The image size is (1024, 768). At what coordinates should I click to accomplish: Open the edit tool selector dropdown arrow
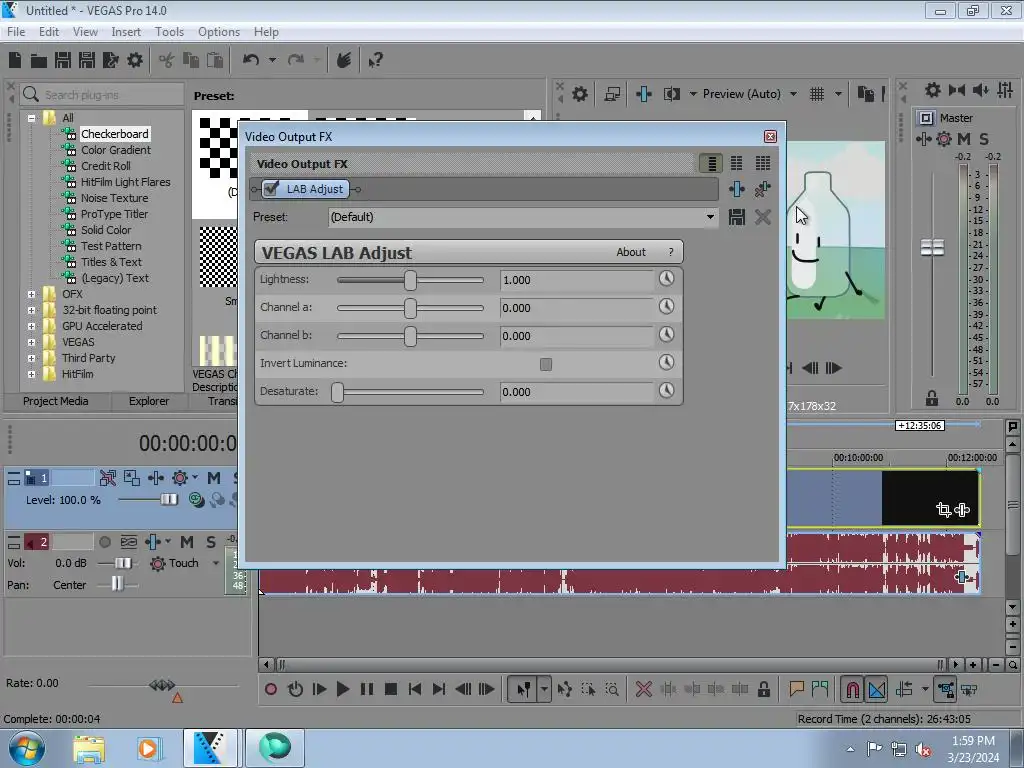coord(544,689)
